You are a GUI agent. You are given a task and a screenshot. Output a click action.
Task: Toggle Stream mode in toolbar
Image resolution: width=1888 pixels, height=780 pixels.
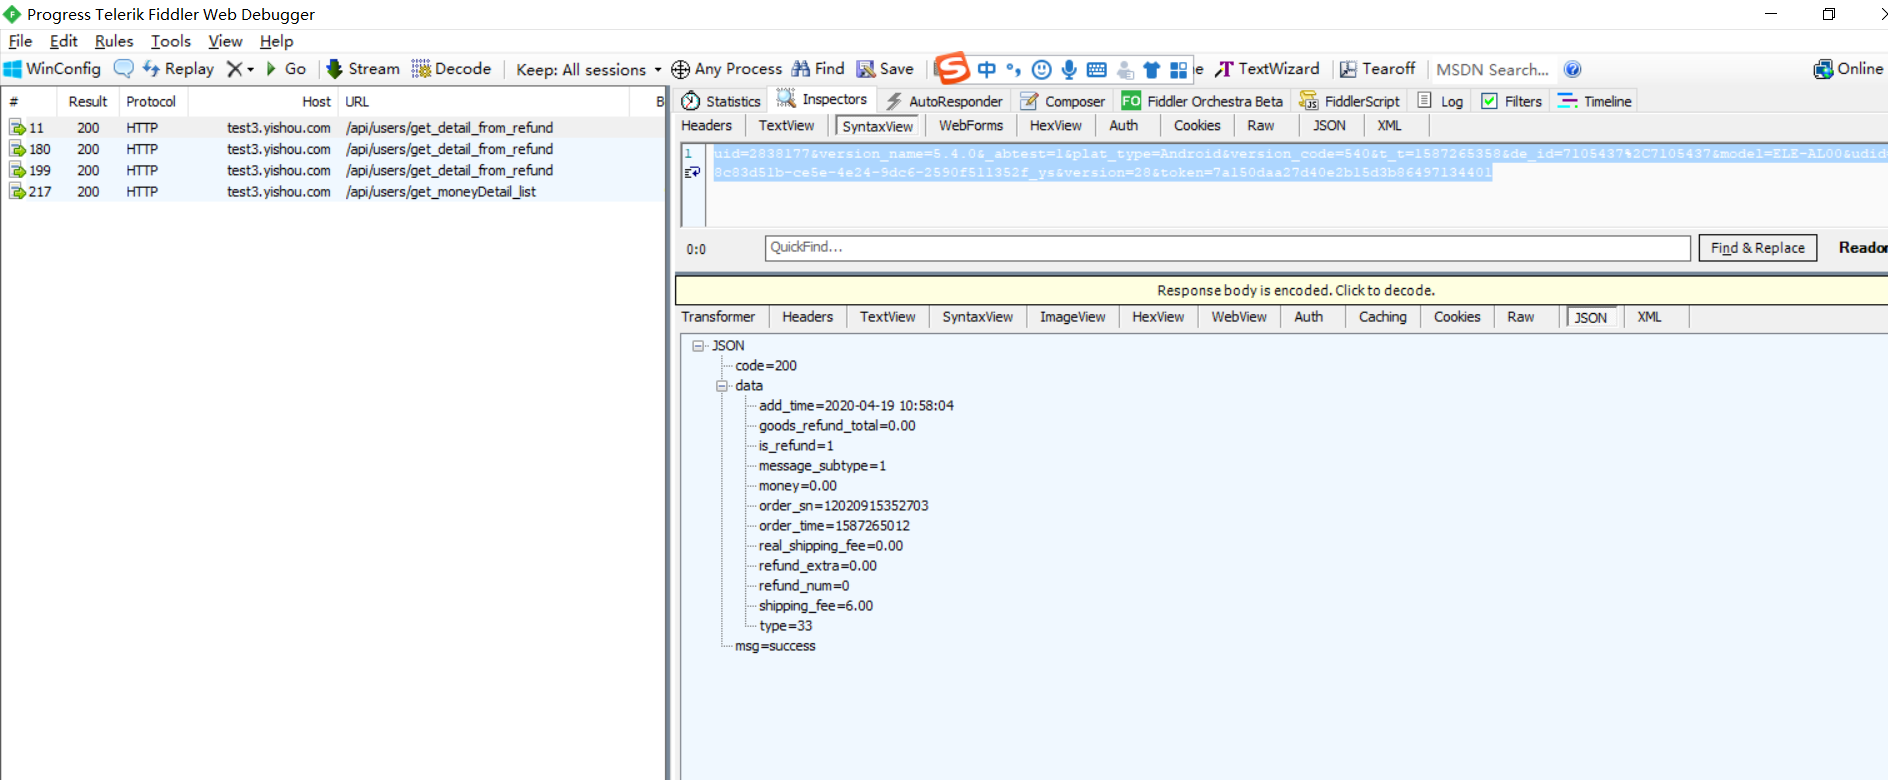363,69
